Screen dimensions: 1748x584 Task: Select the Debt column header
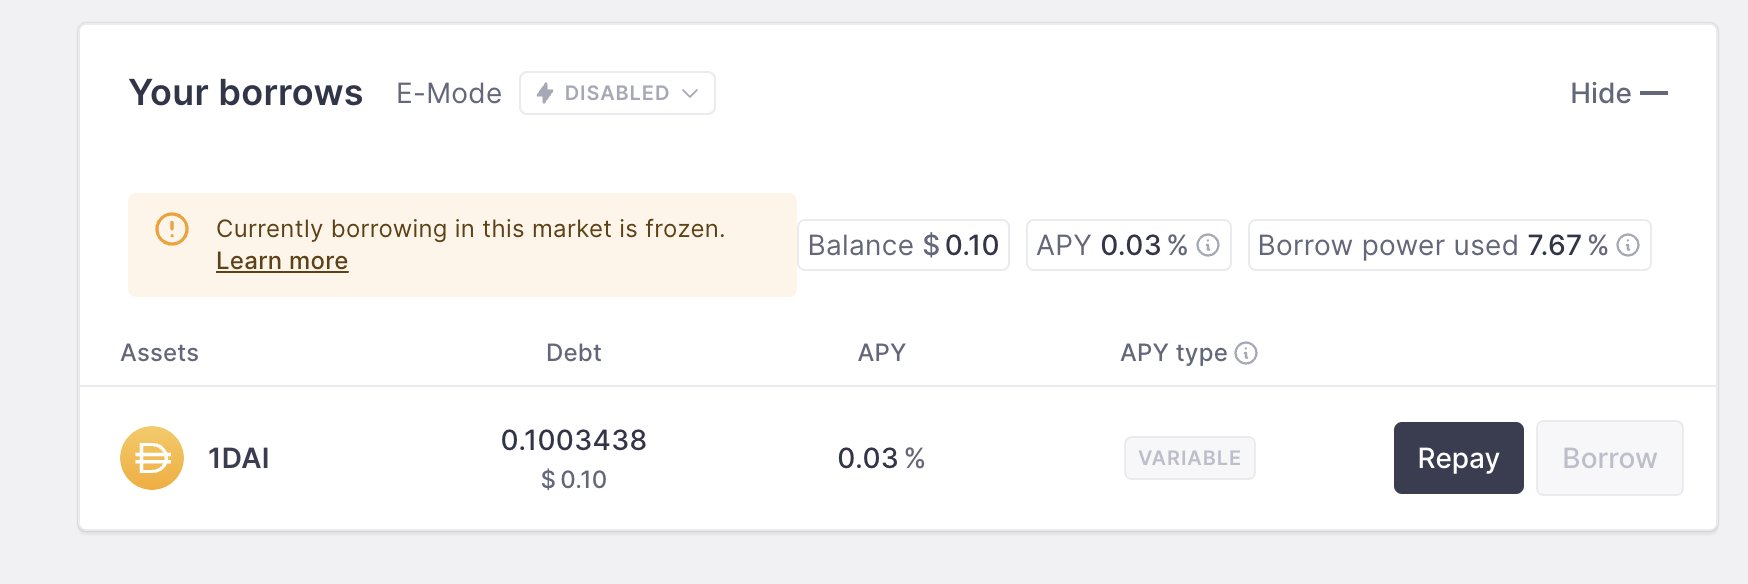point(573,353)
